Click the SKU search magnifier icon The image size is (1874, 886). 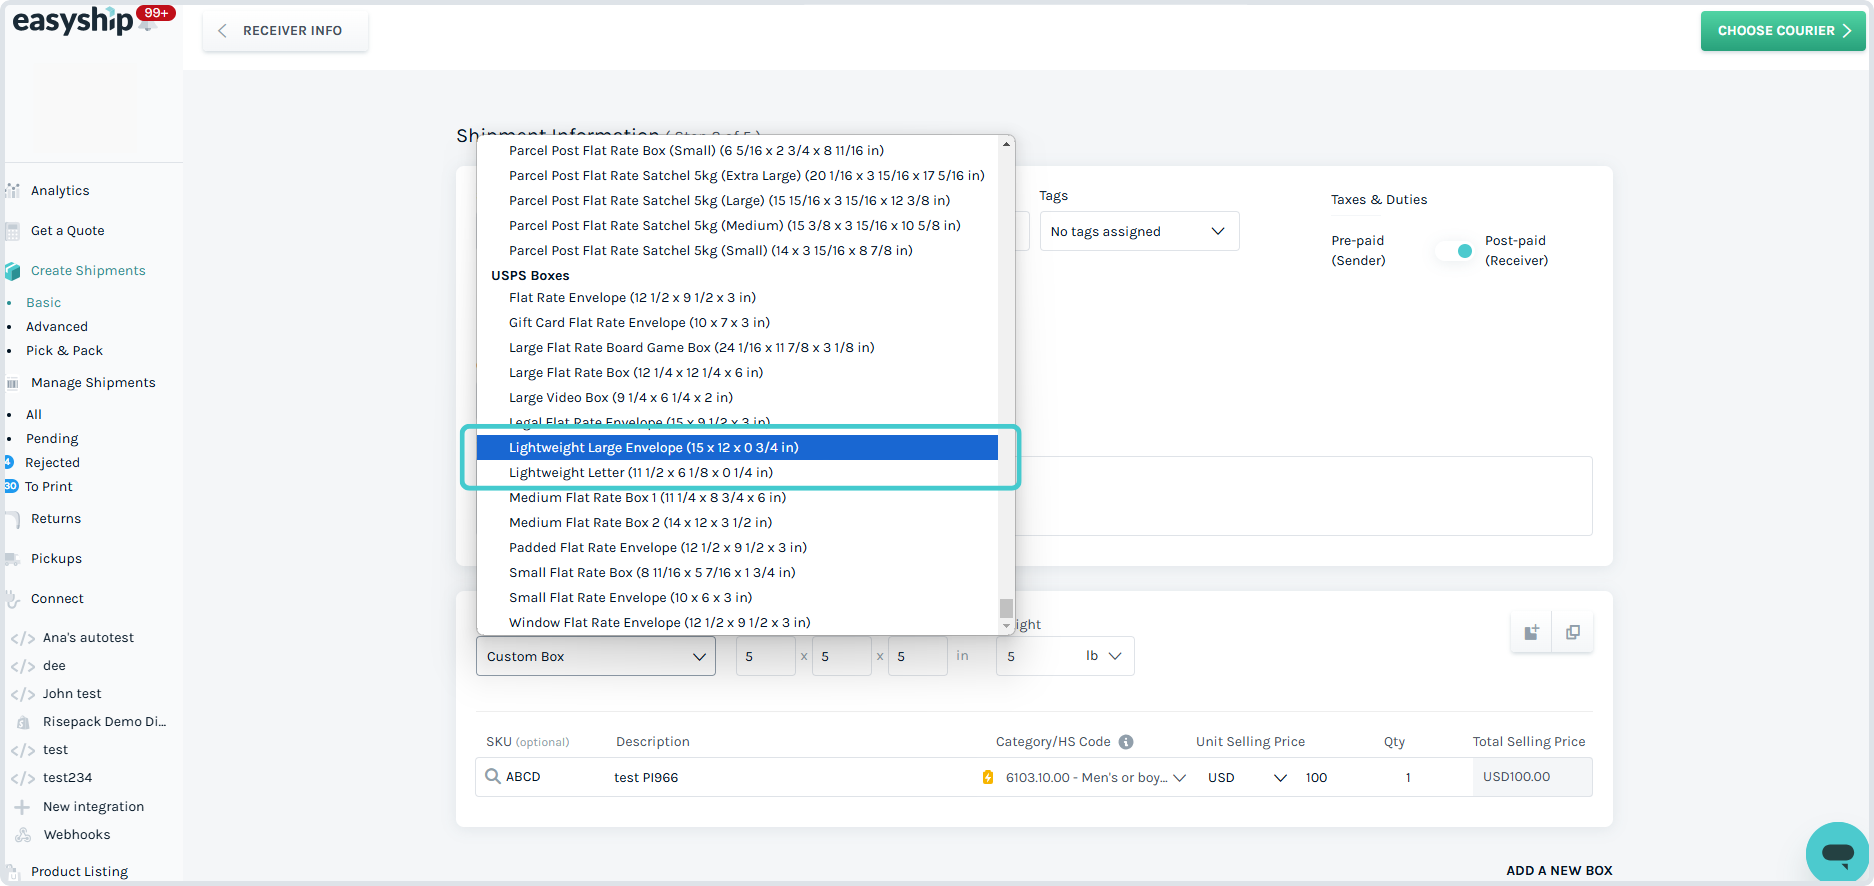coord(492,776)
